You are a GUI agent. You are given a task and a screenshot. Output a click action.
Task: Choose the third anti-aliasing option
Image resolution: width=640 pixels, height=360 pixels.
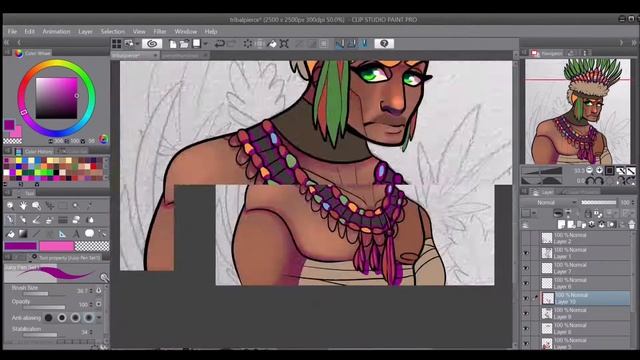(x=75, y=318)
